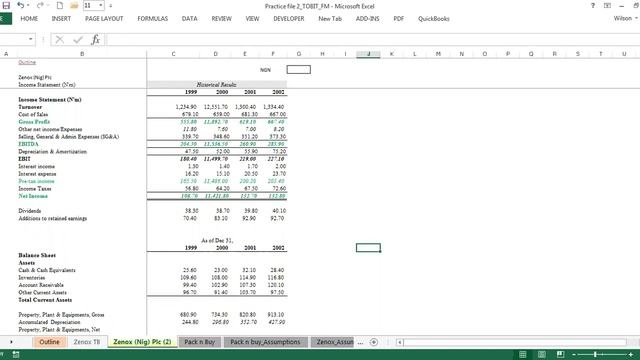This screenshot has height=360, width=640.
Task: Click the zoom slider handle
Action: coord(596,354)
